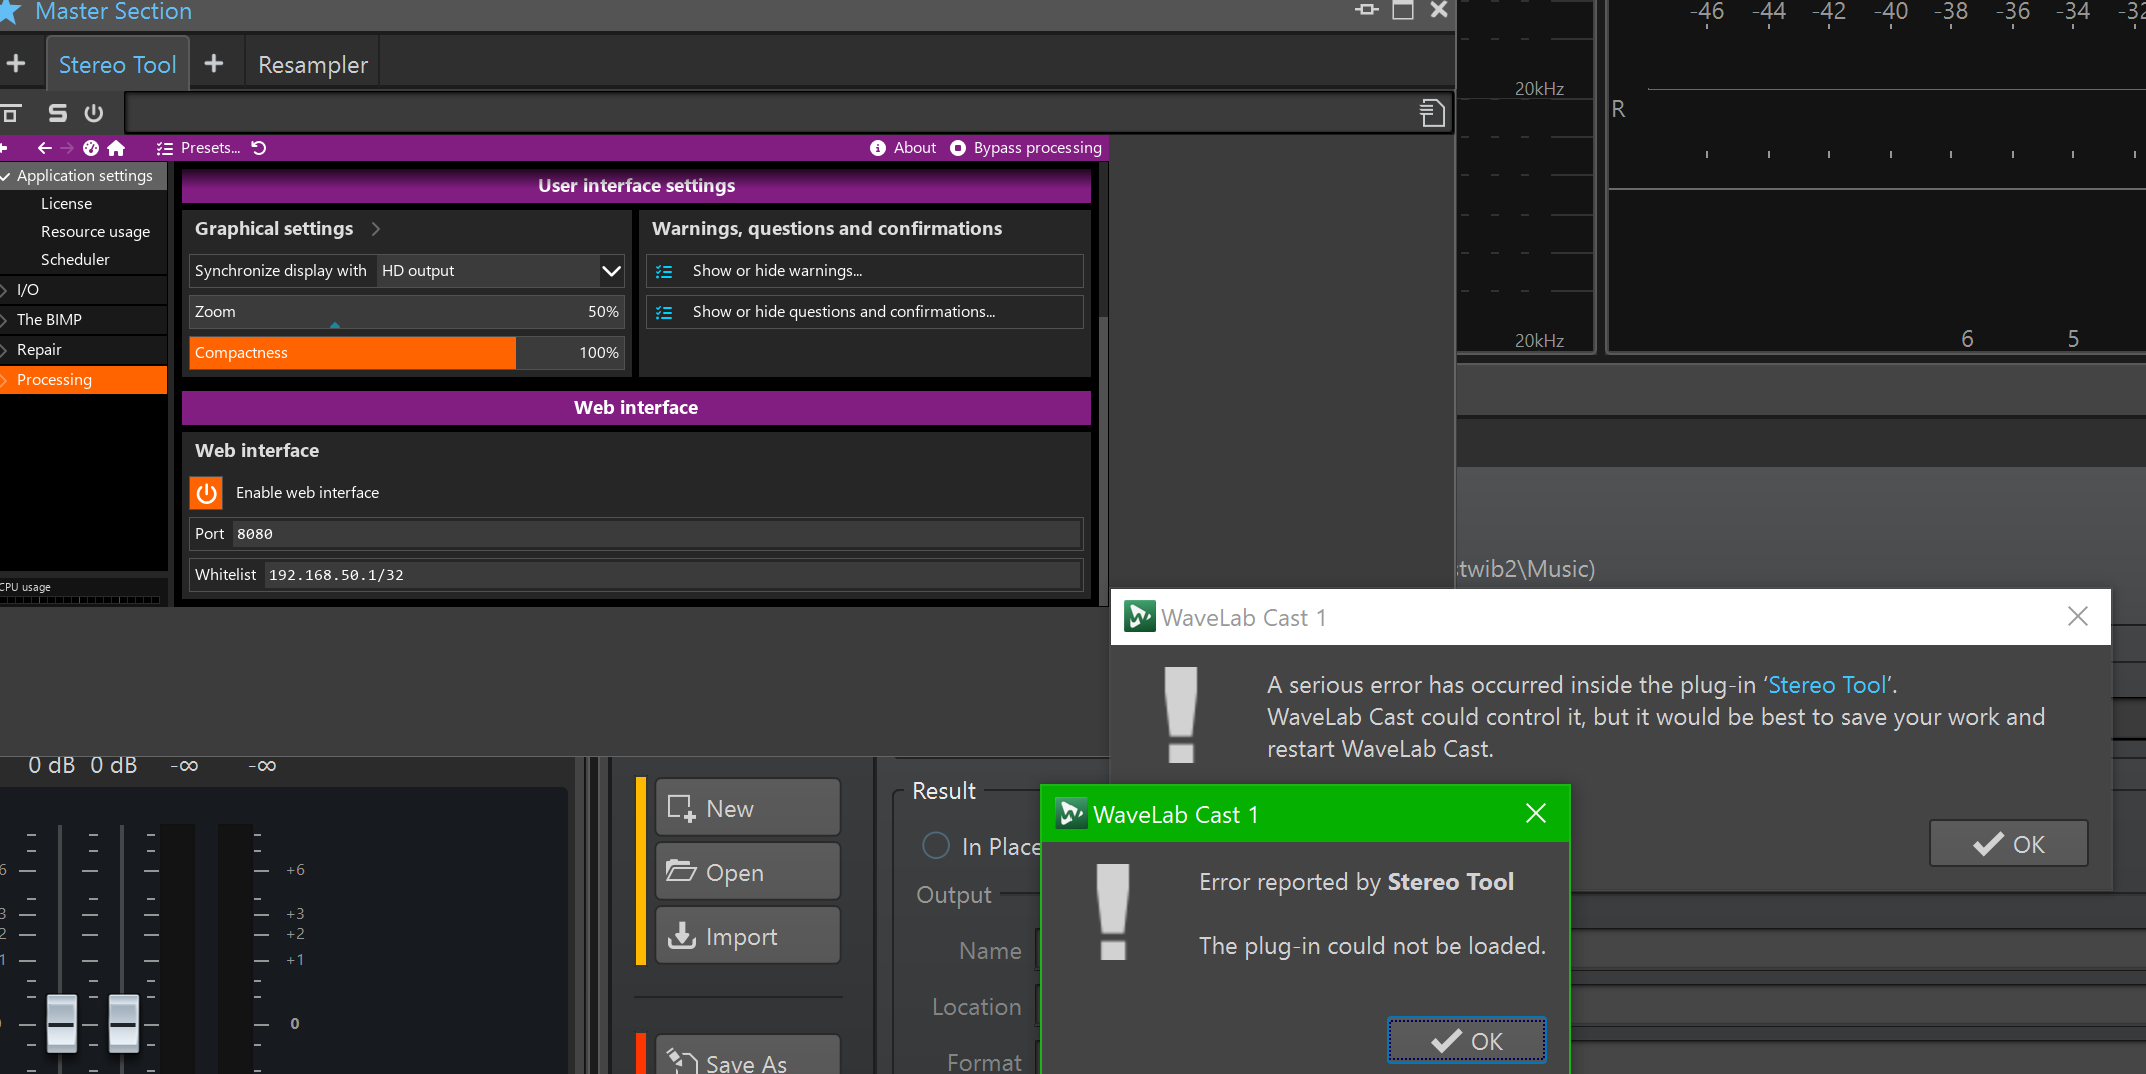This screenshot has height=1074, width=2146.
Task: Click the Port input field
Action: (x=657, y=534)
